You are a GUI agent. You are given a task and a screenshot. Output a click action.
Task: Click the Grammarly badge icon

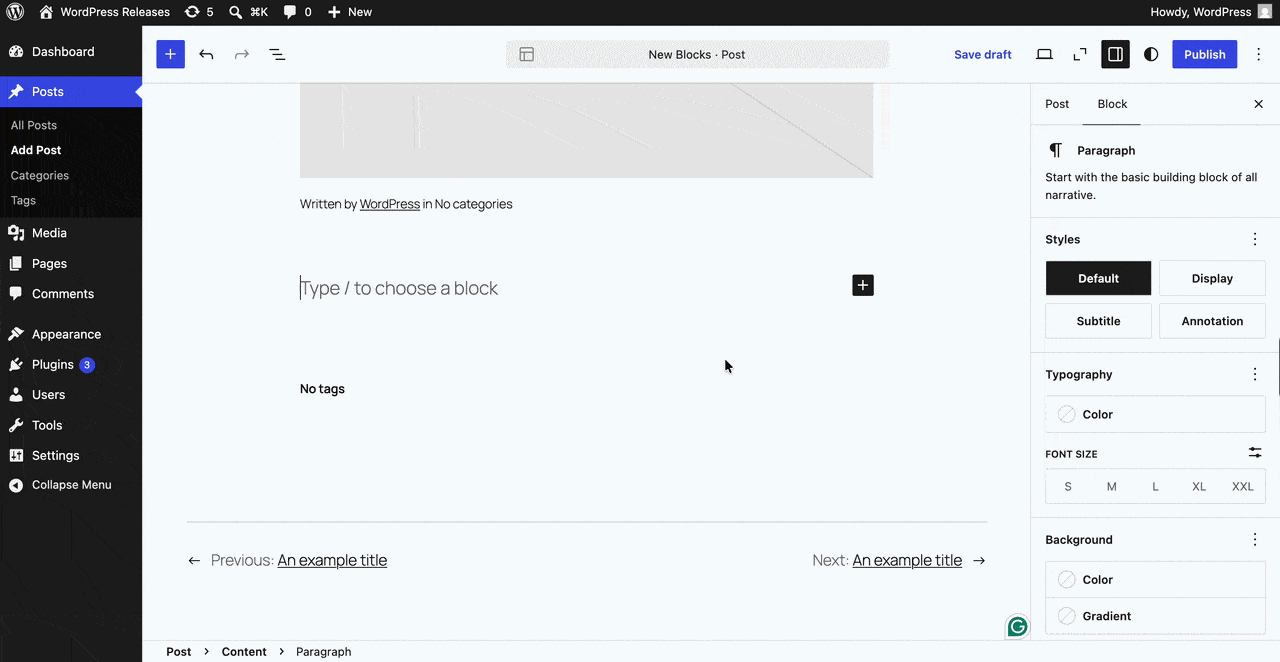click(1018, 627)
